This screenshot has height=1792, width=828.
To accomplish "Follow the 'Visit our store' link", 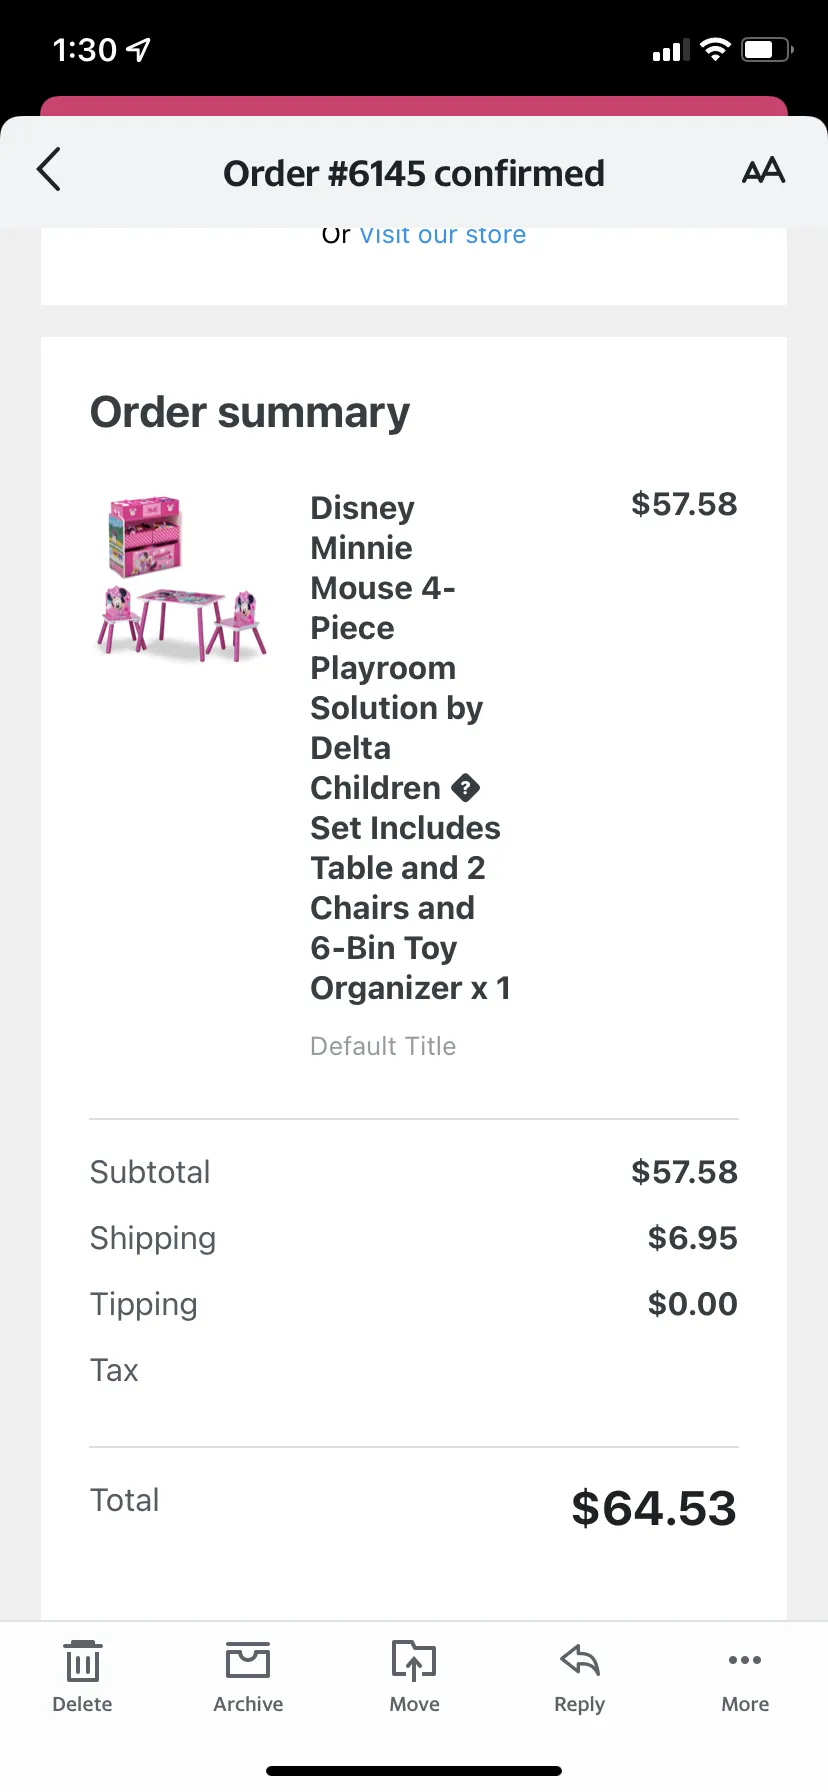I will click(x=442, y=236).
